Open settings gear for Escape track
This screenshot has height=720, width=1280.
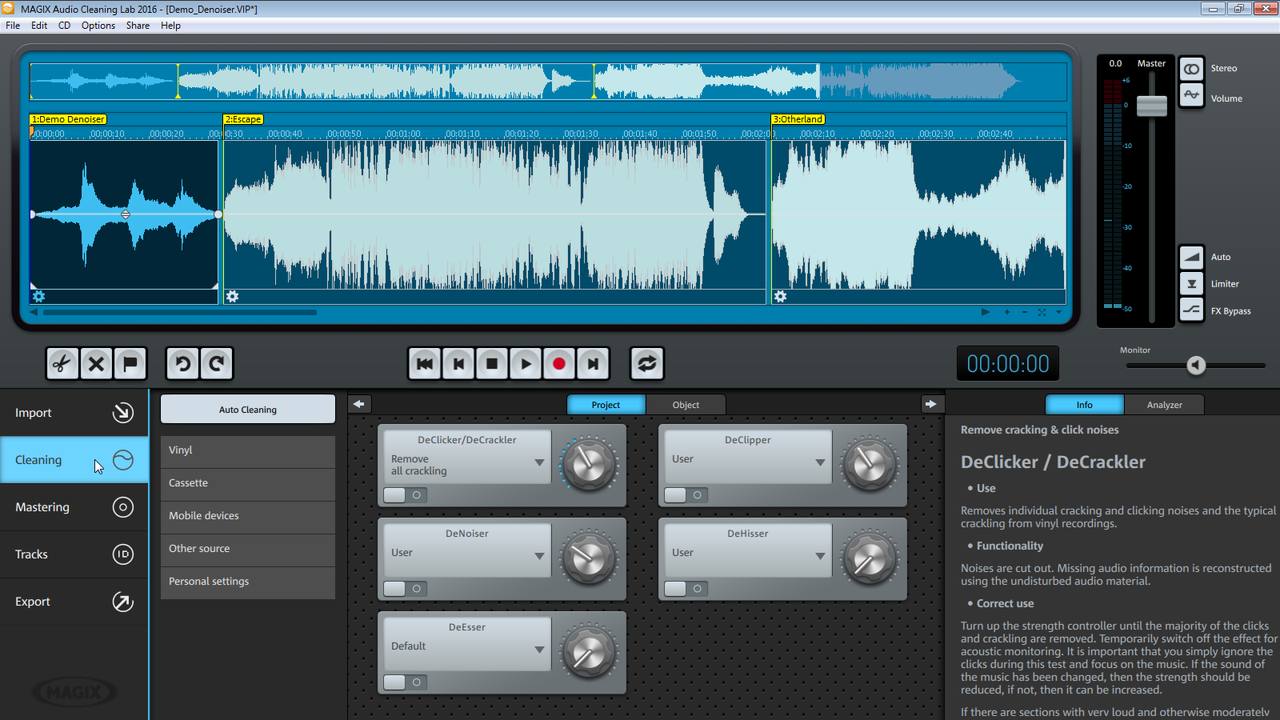pyautogui.click(x=232, y=297)
